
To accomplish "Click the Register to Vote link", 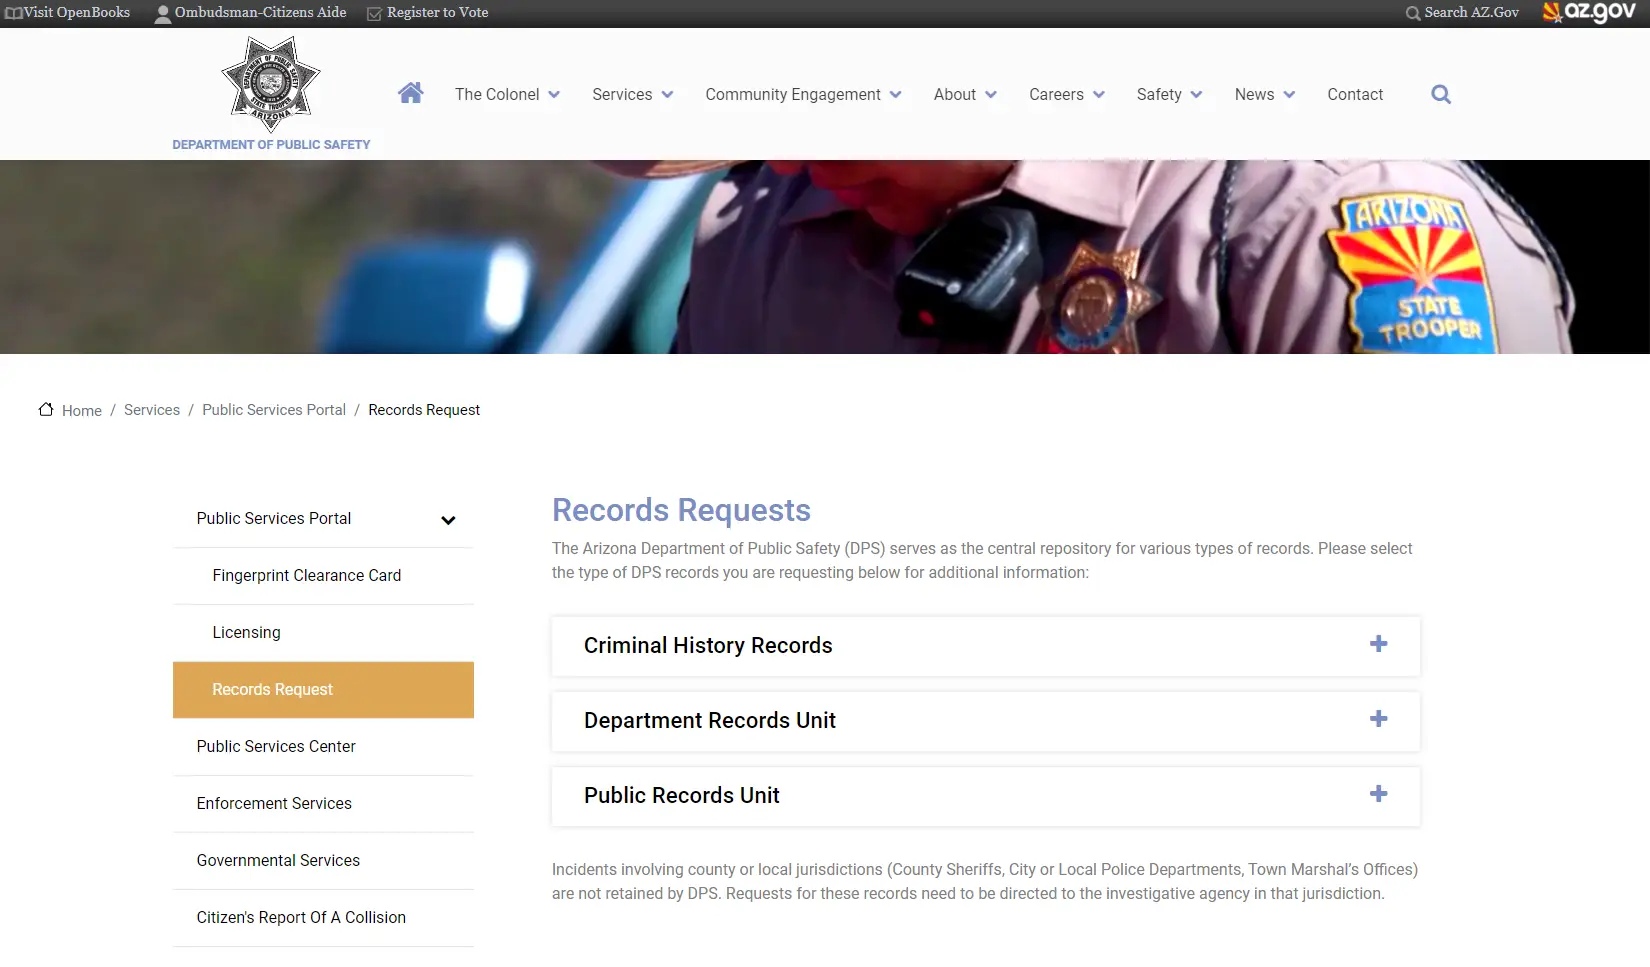I will pos(437,12).
